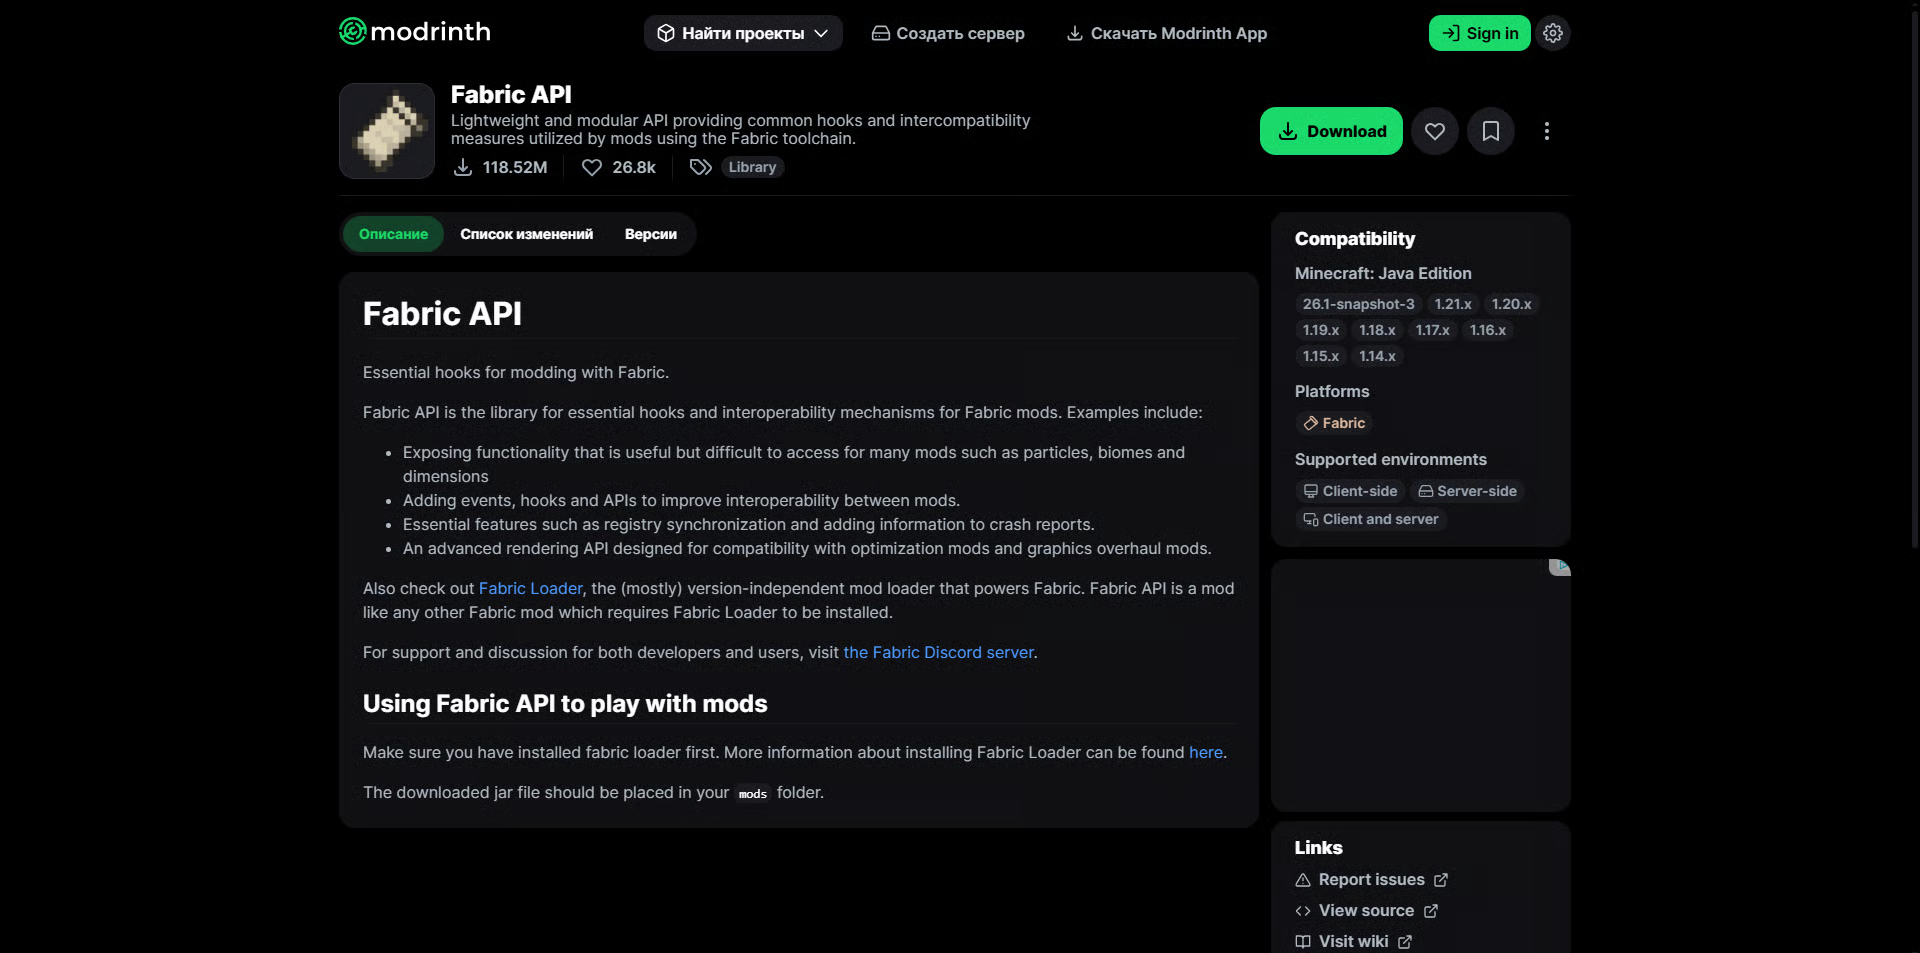The height and width of the screenshot is (953, 1920).
Task: Switch to the Версии tab
Action: [x=650, y=234]
